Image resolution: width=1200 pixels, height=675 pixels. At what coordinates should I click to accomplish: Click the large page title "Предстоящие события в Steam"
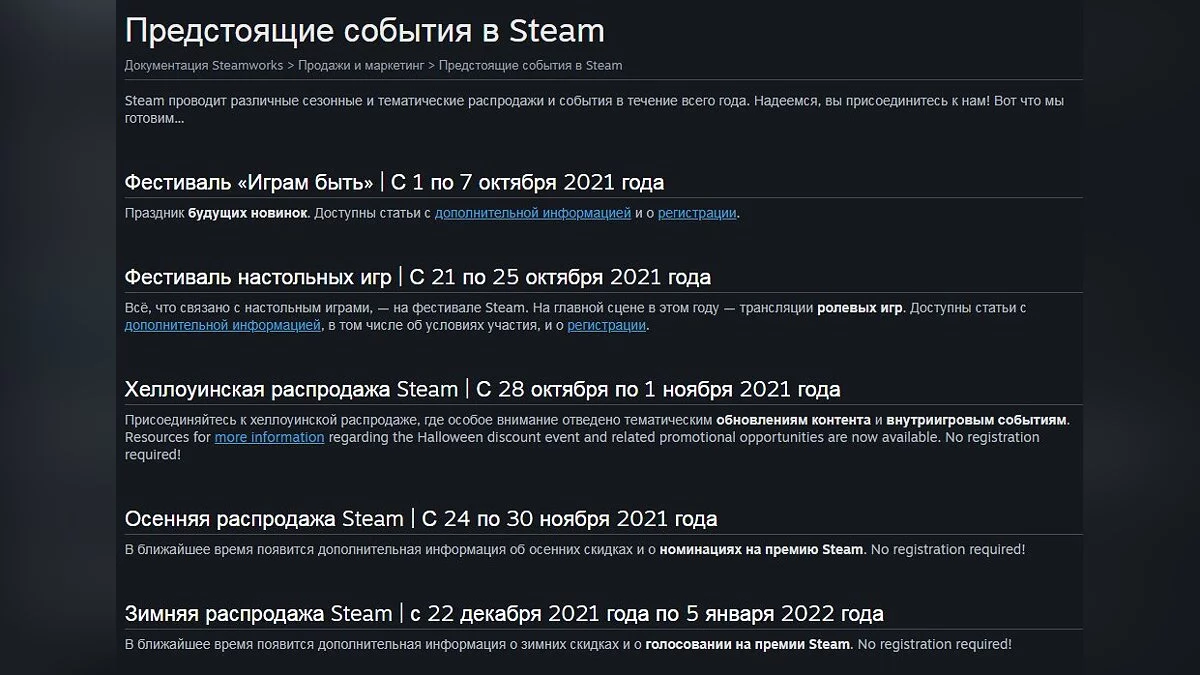click(x=364, y=31)
